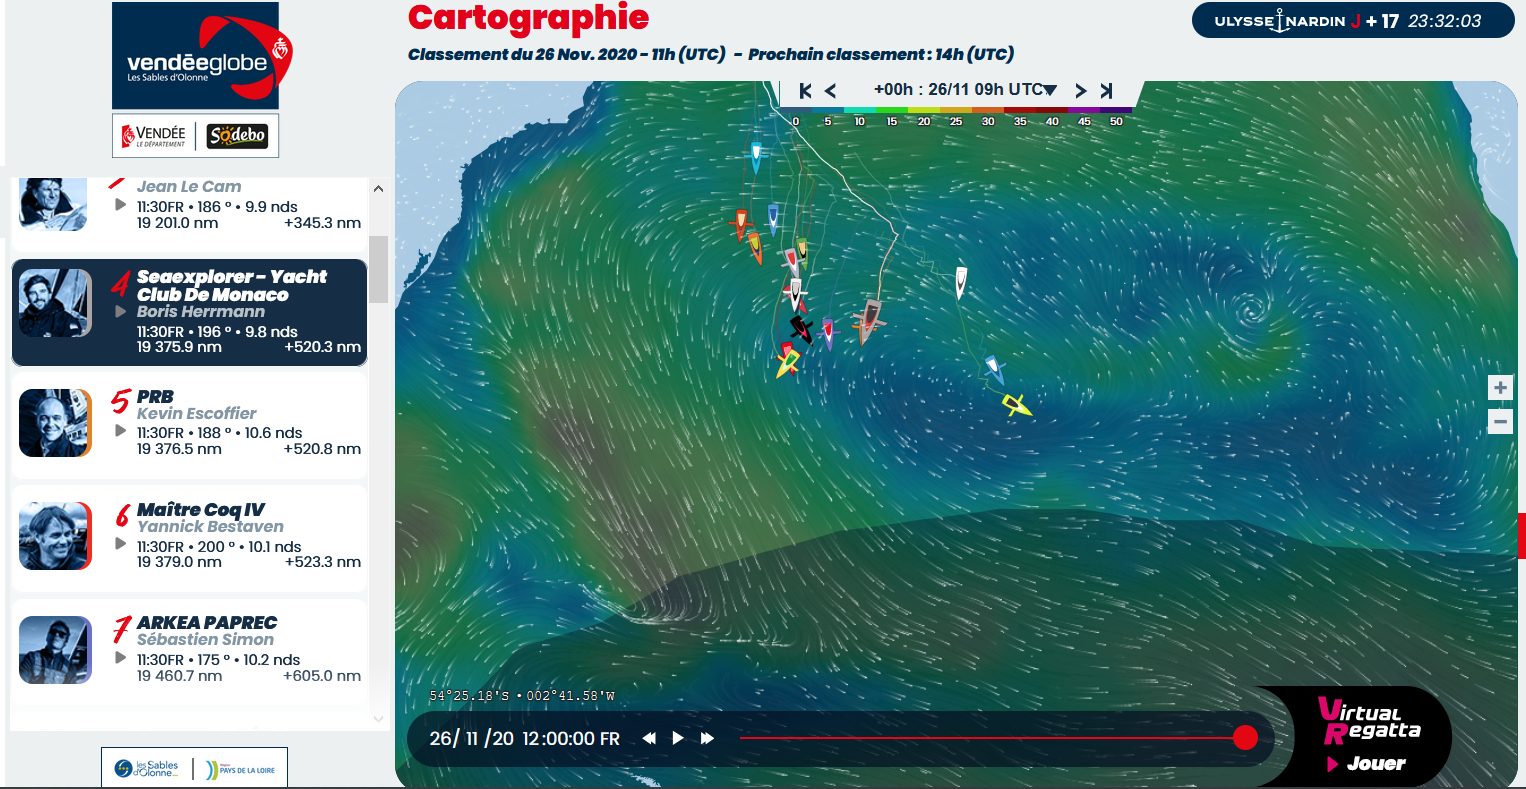This screenshot has height=789, width=1526.
Task: Click 'Classement du 26 Nov. 2020 - 11h (UTC)'
Action: [x=567, y=54]
